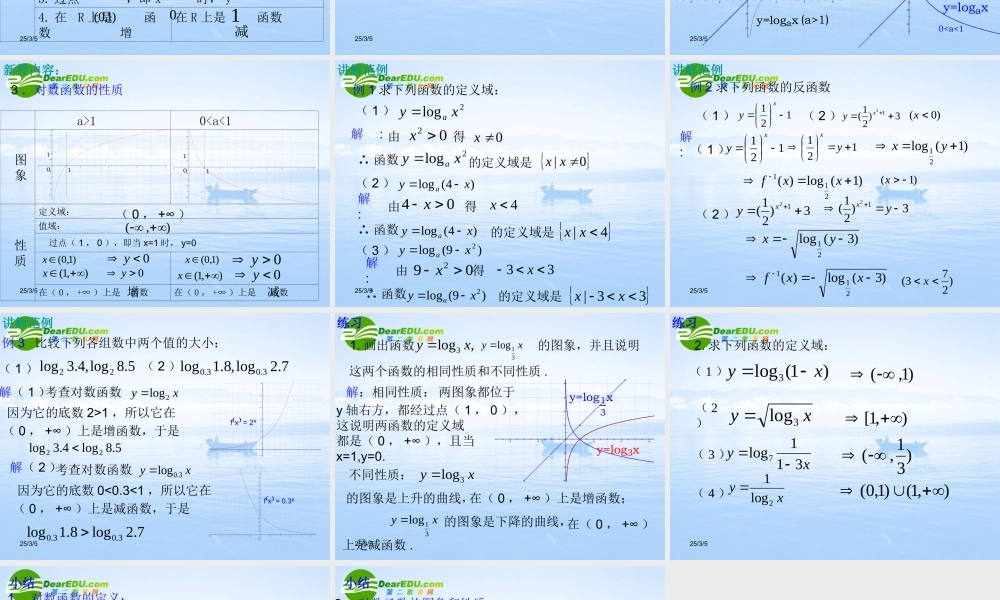
Task: Click the 图象 row label in the table
Action: [x=20, y=167]
